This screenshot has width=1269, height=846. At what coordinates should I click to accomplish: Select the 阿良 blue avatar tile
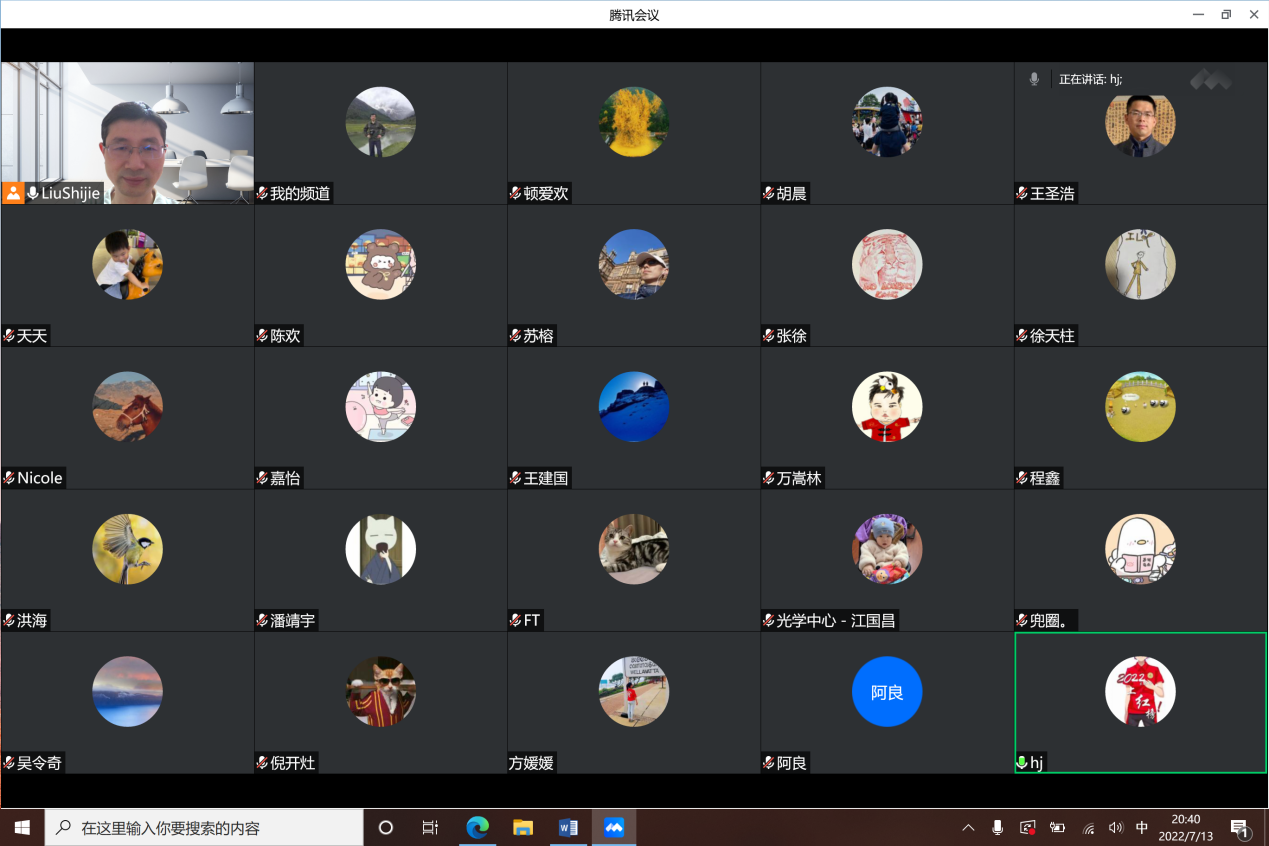(x=887, y=692)
